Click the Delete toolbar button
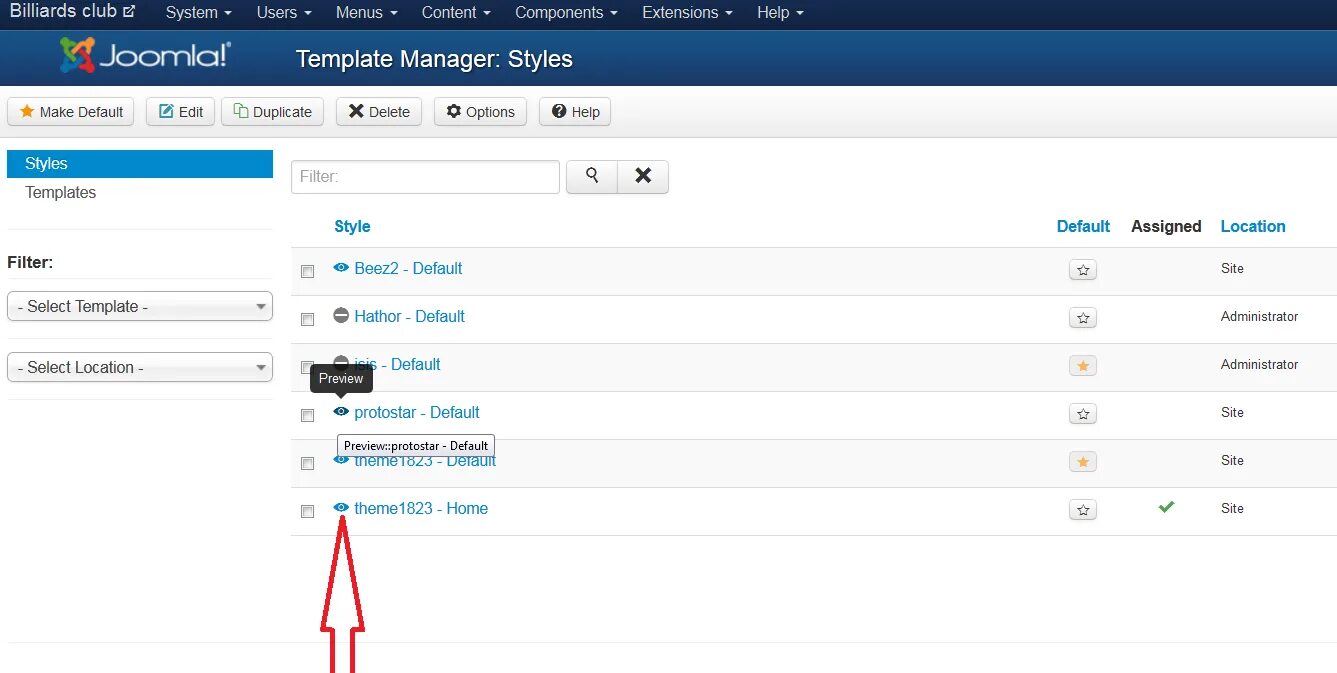Image resolution: width=1337 pixels, height=673 pixels. click(x=379, y=111)
